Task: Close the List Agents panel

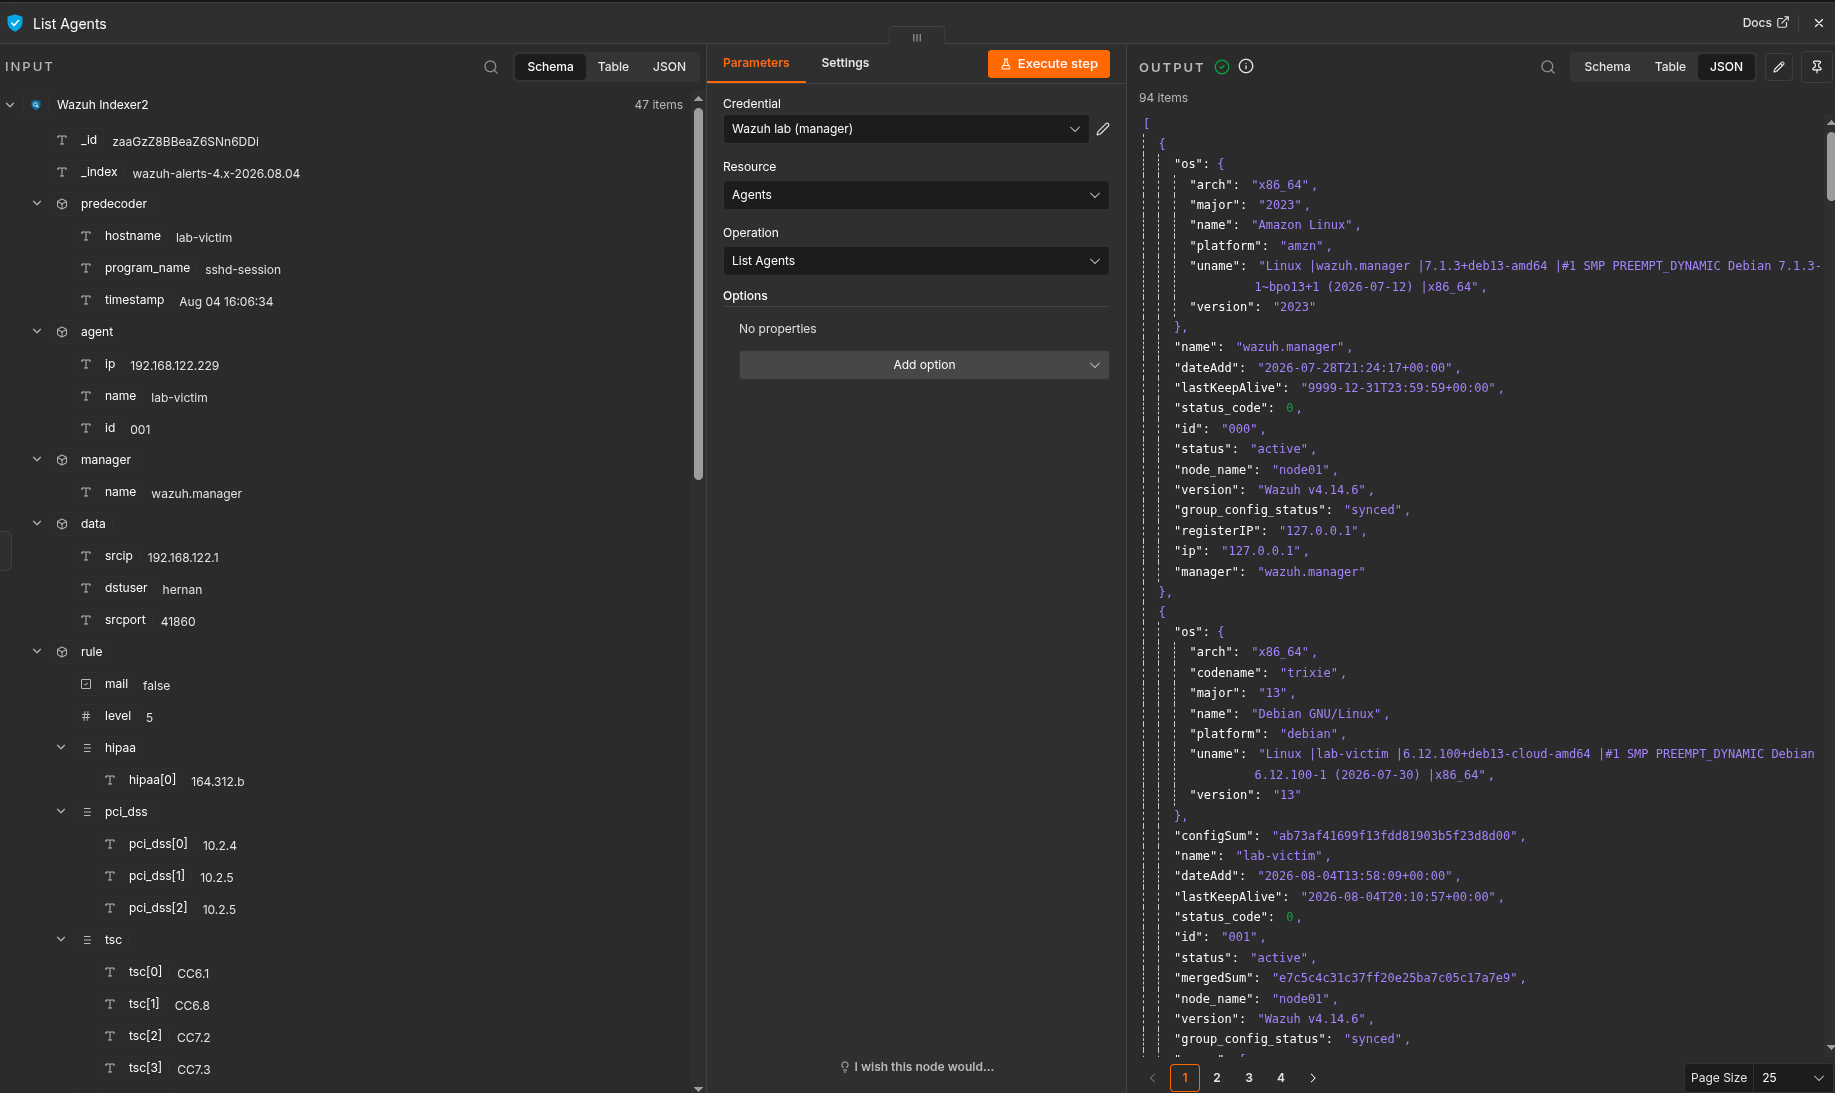Action: (1819, 23)
